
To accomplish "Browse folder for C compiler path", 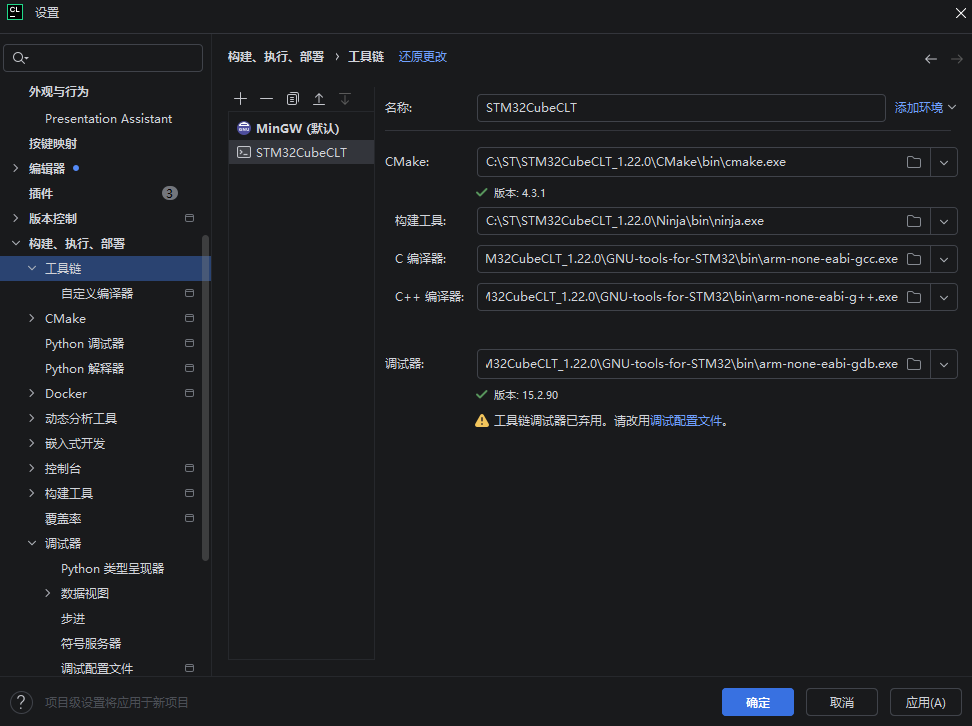I will pos(914,259).
